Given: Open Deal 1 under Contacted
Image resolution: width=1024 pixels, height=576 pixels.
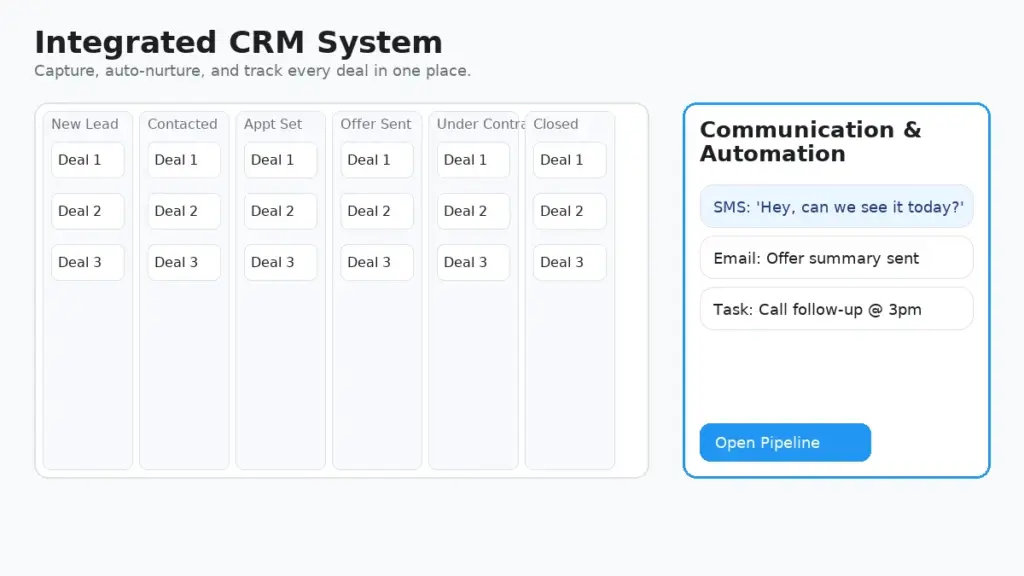Looking at the screenshot, I should click(184, 160).
